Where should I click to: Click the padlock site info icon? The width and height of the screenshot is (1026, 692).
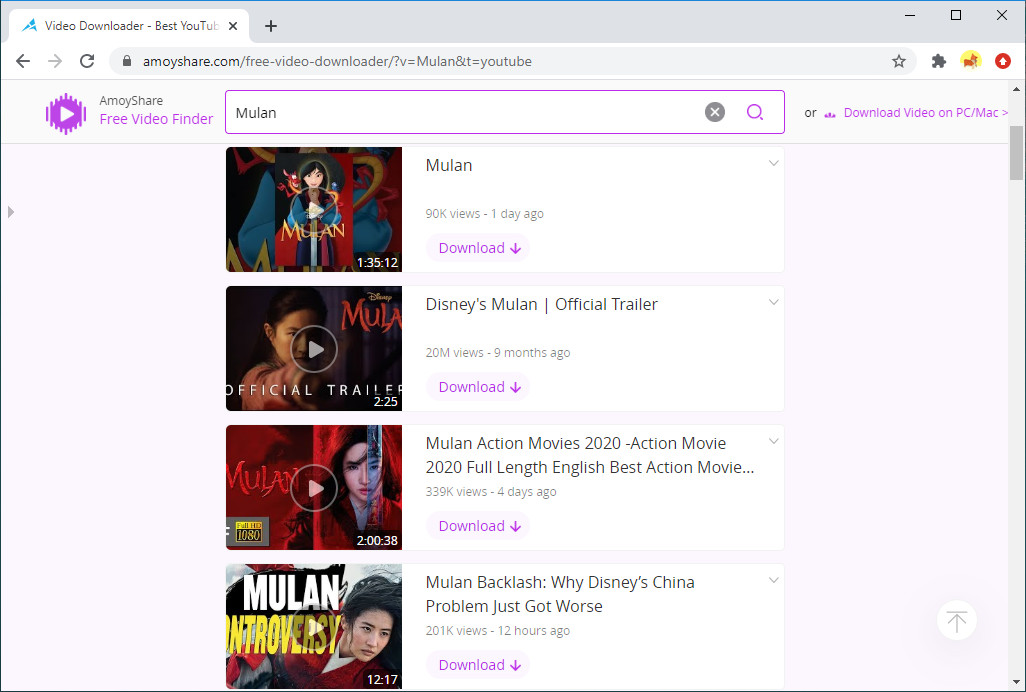click(128, 61)
